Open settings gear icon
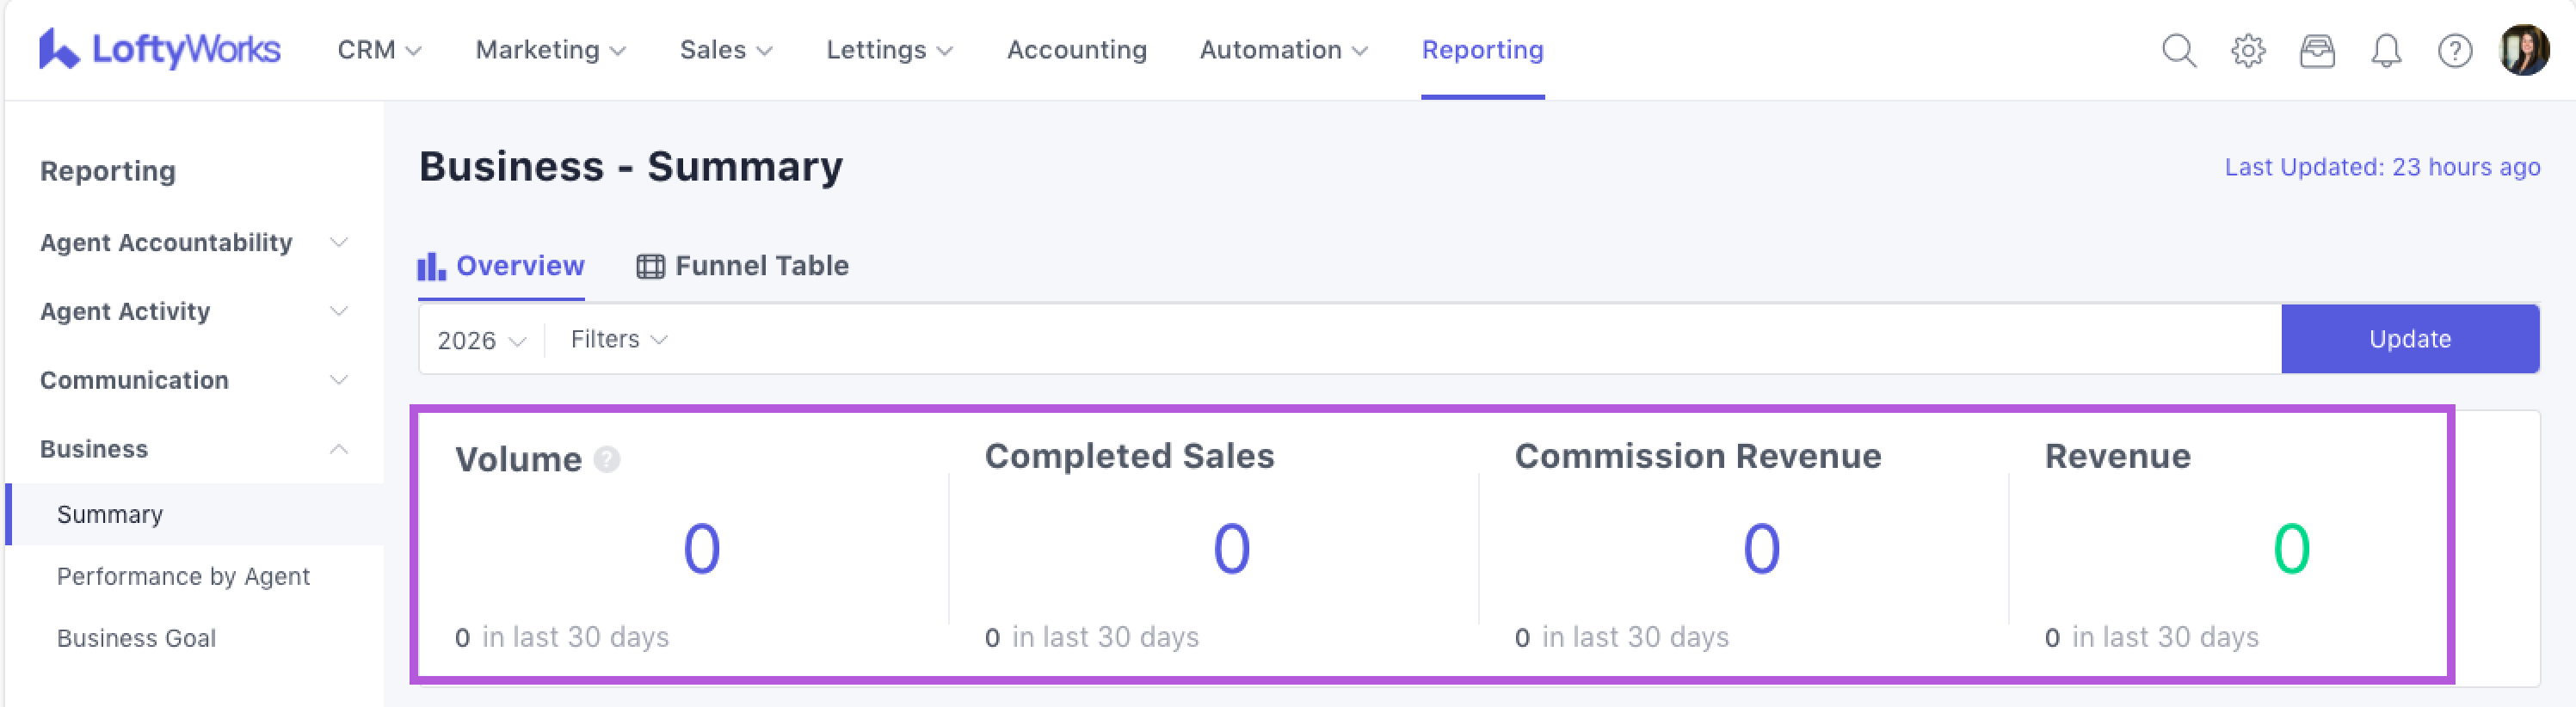The image size is (2576, 707). tap(2247, 50)
